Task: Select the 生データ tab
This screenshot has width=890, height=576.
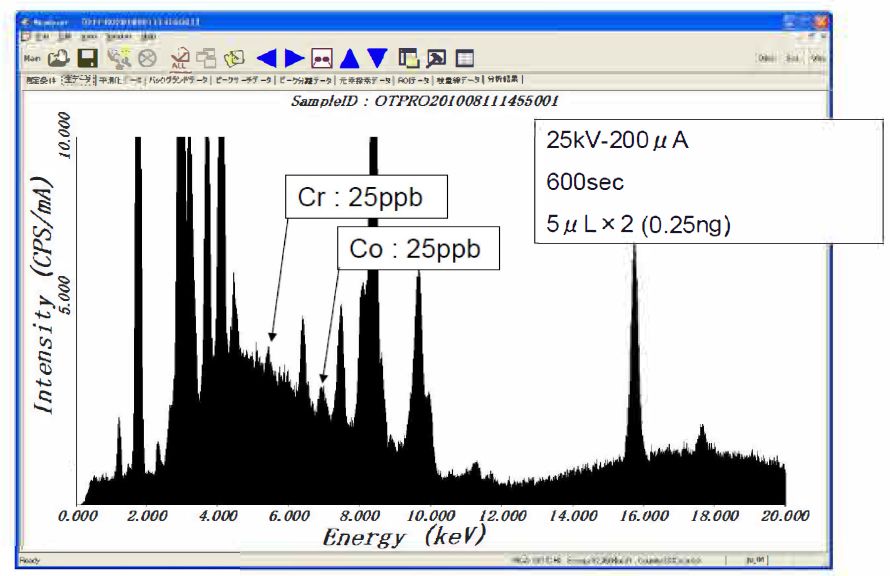Action: click(78, 80)
